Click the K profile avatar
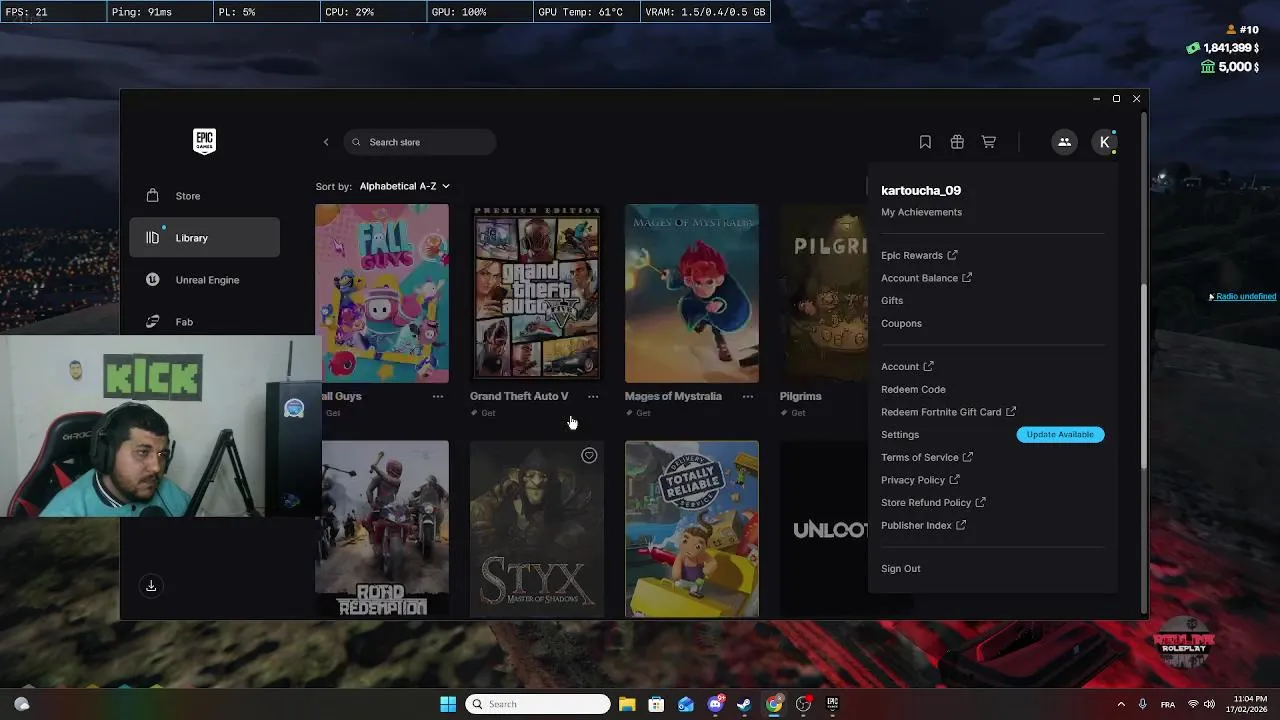 click(x=1104, y=142)
